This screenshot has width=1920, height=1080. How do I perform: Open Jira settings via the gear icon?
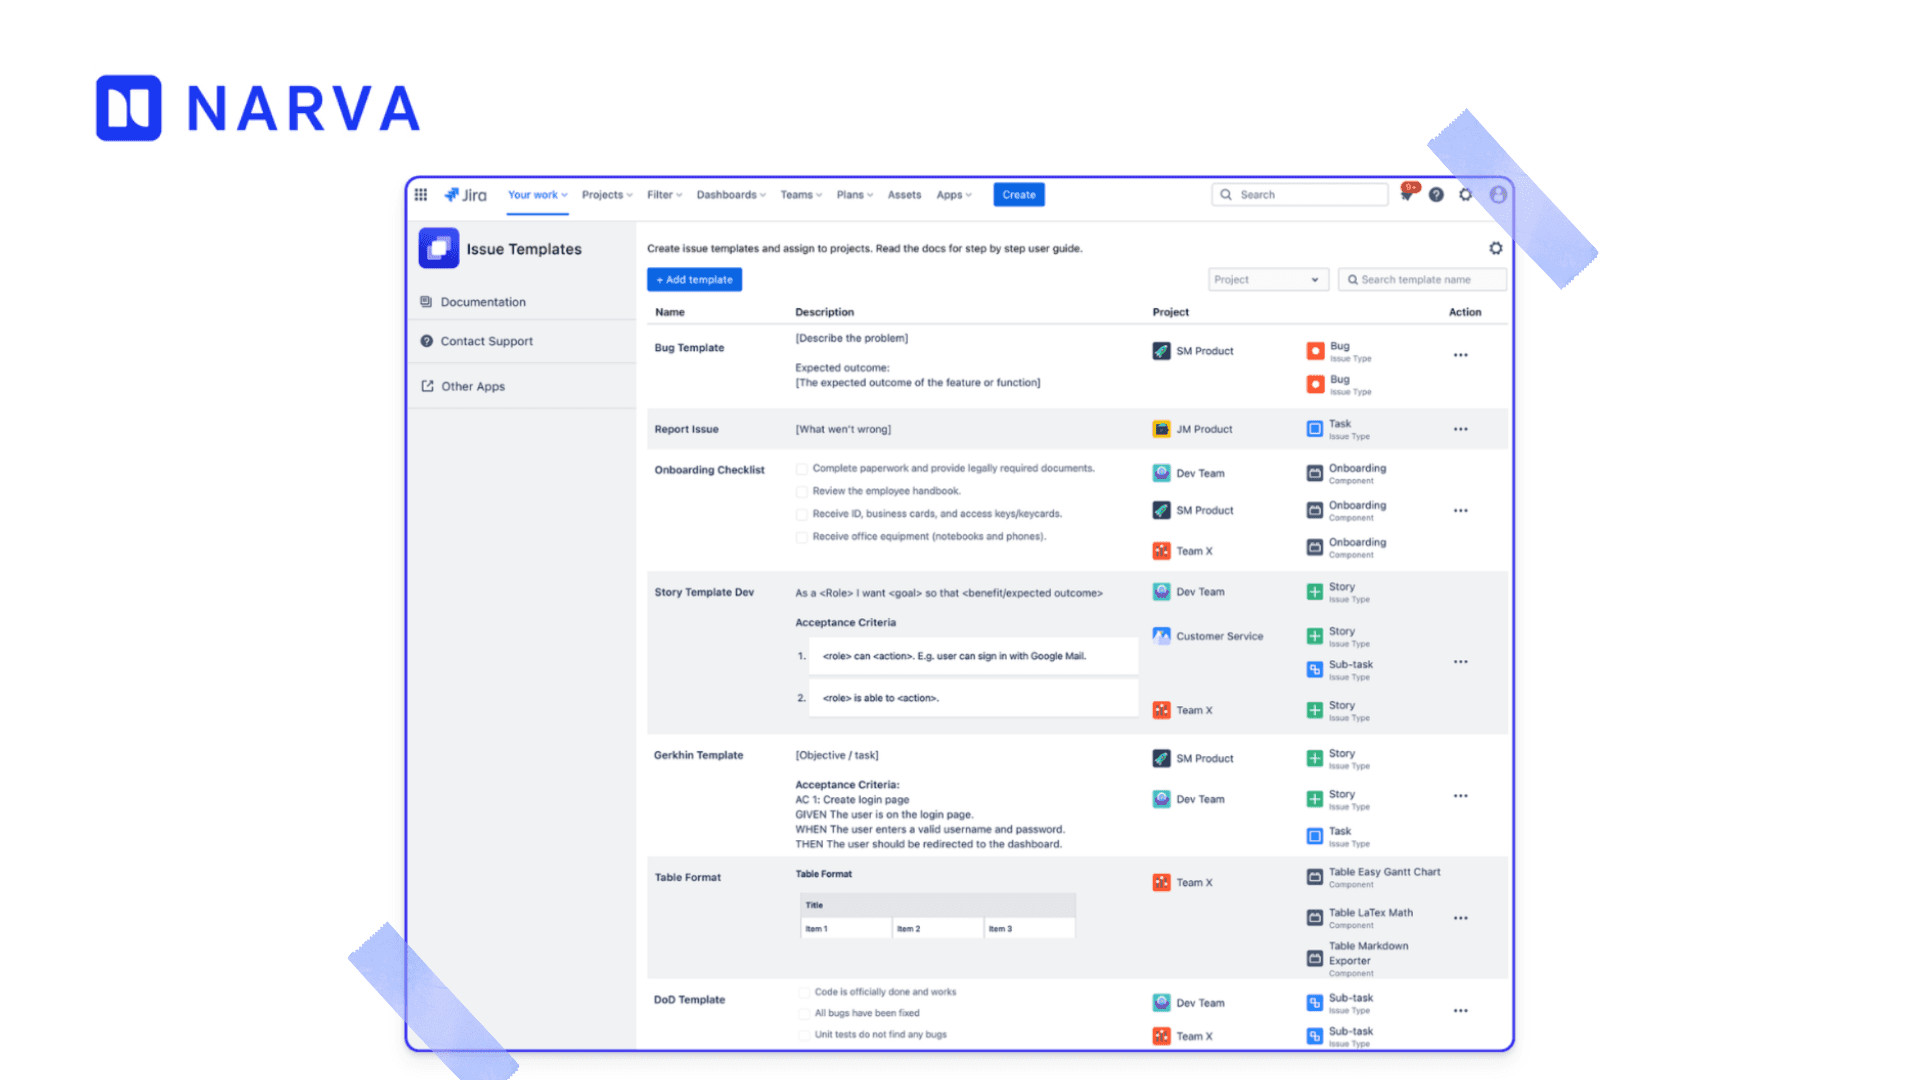pos(1466,195)
